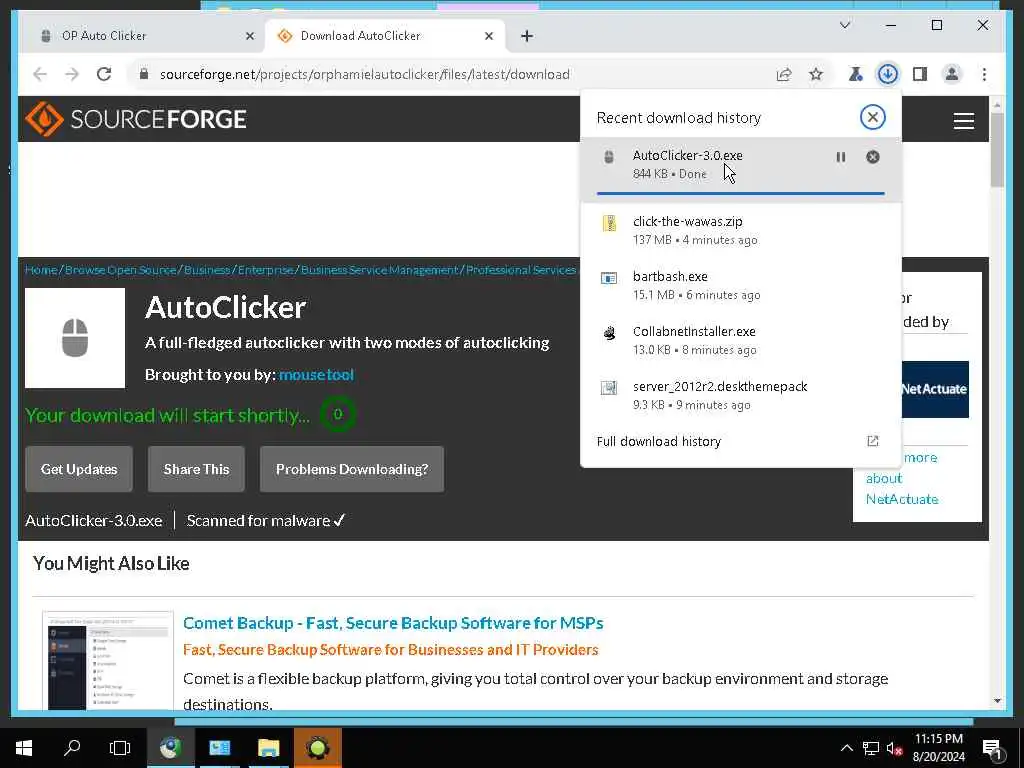Open Enterprise breadcrumb link
The image size is (1024, 768).
265,270
